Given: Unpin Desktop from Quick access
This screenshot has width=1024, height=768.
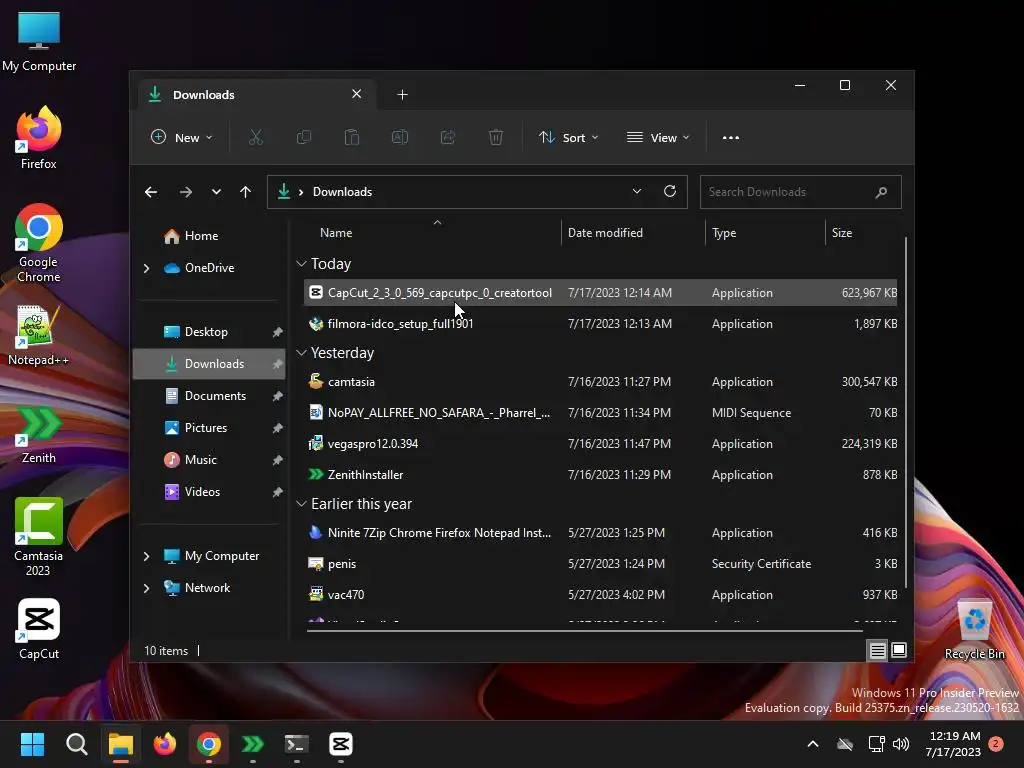Looking at the screenshot, I should tap(277, 332).
